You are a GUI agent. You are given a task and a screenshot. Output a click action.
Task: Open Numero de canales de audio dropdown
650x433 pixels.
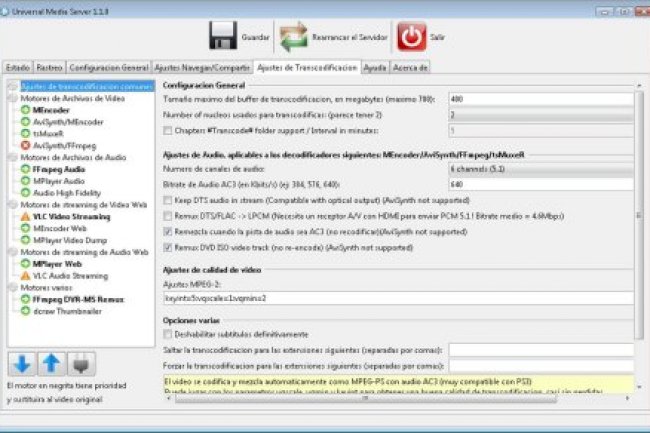[541, 169]
